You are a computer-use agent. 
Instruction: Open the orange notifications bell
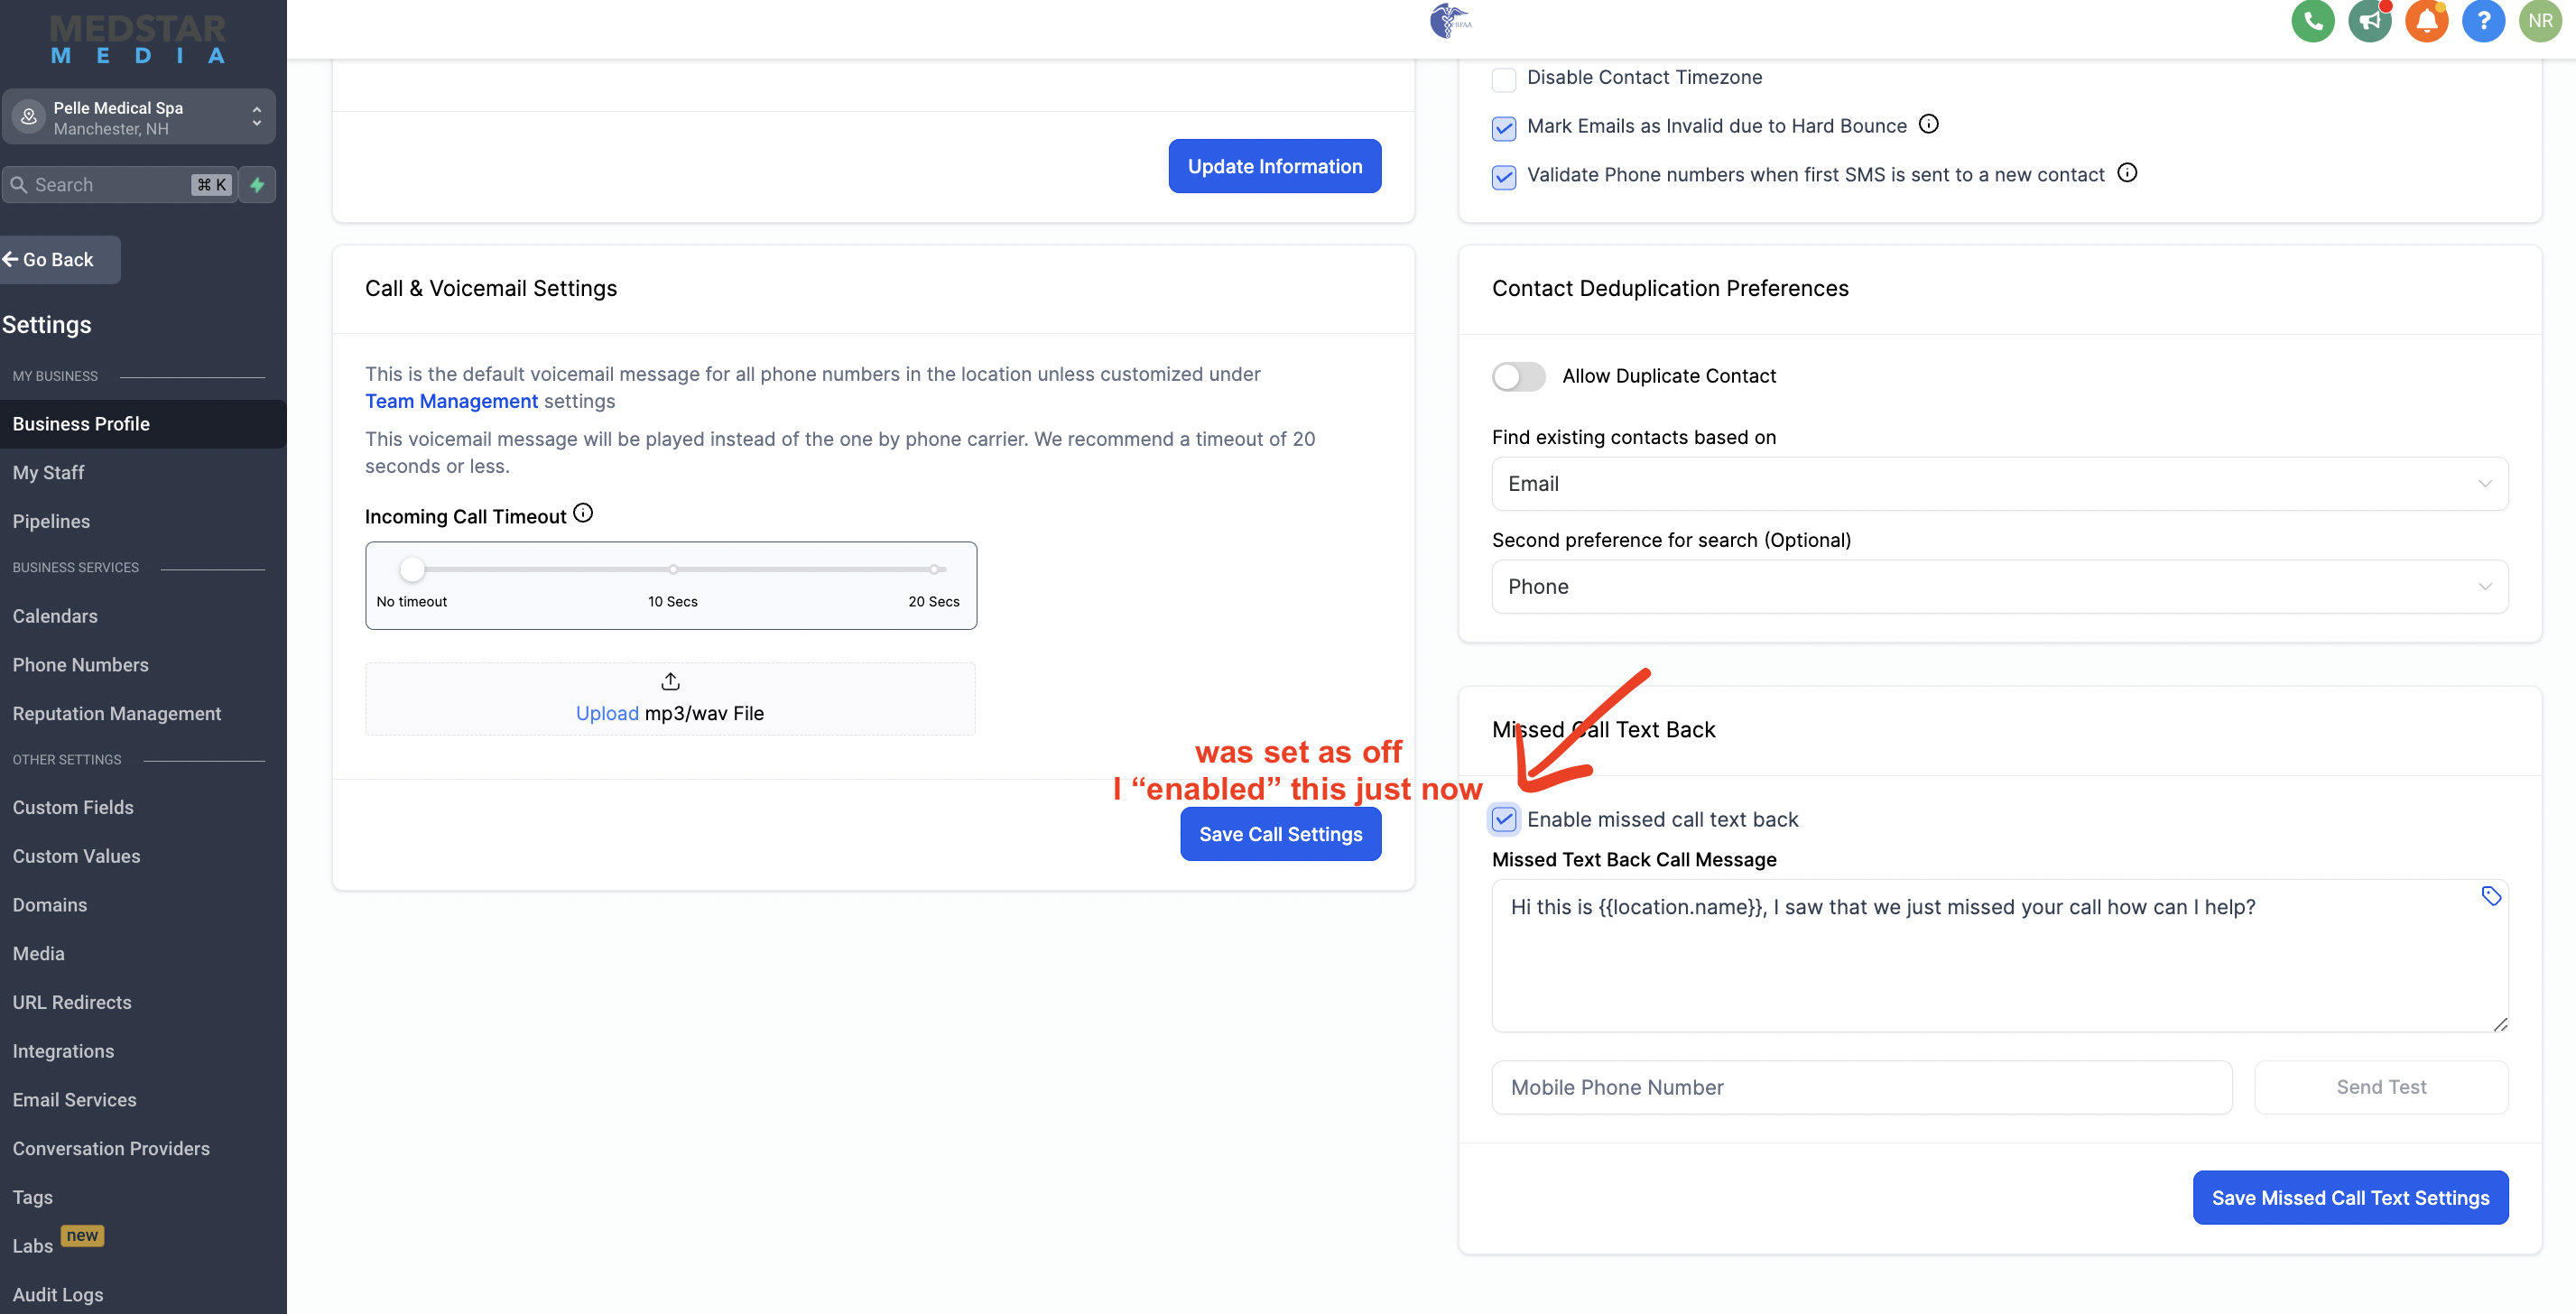2426,21
